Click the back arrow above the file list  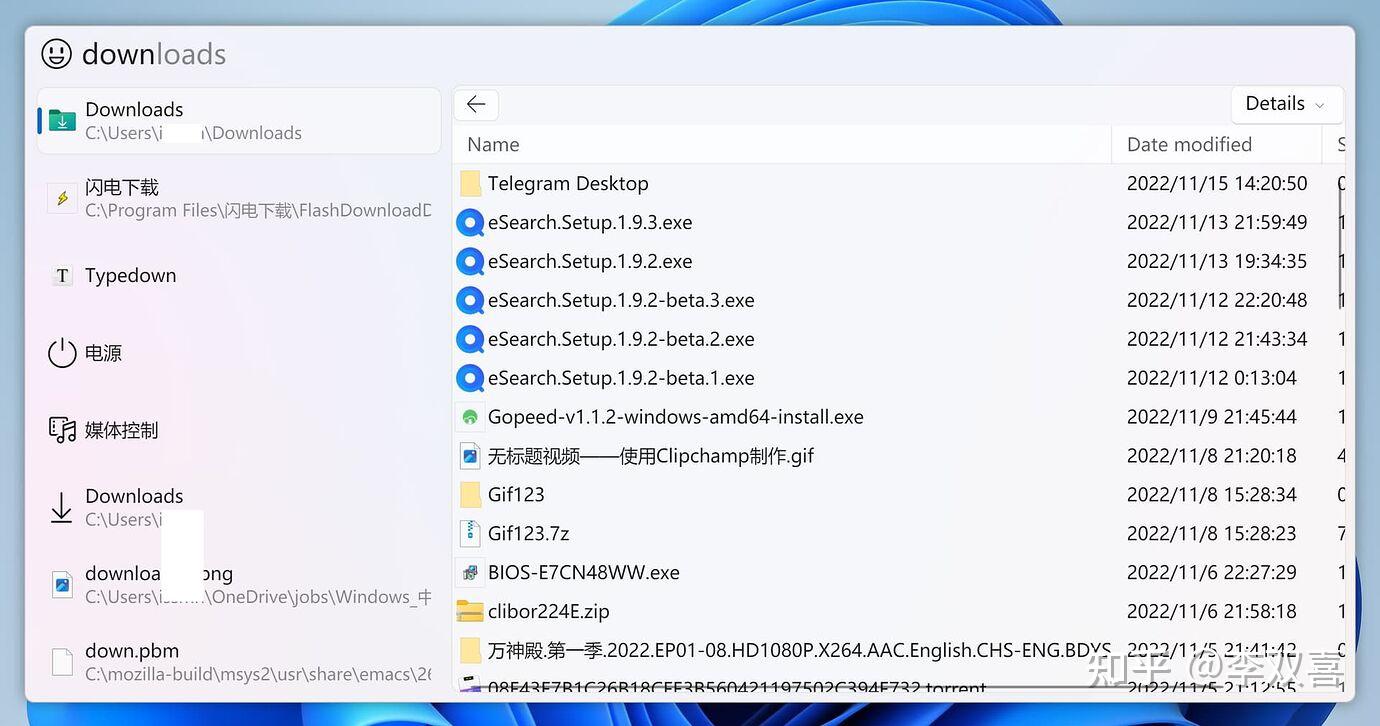pos(476,104)
